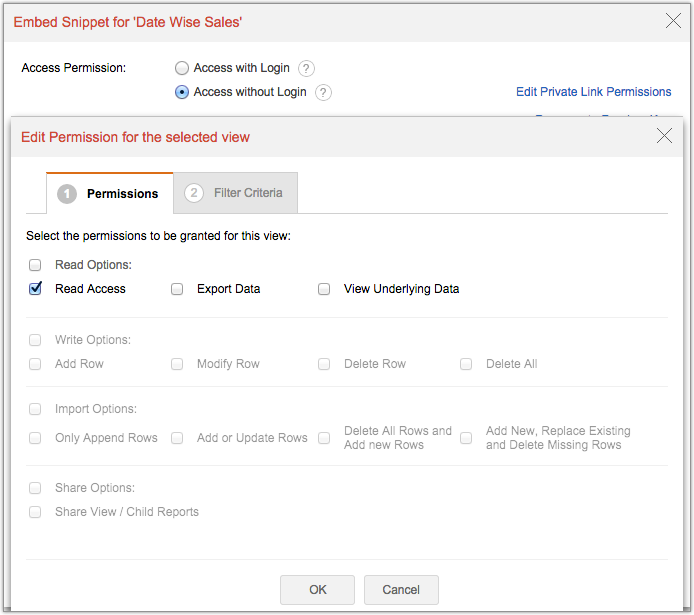Check Share View / Child Reports checkbox
Image resolution: width=694 pixels, height=615 pixels.
tap(35, 512)
